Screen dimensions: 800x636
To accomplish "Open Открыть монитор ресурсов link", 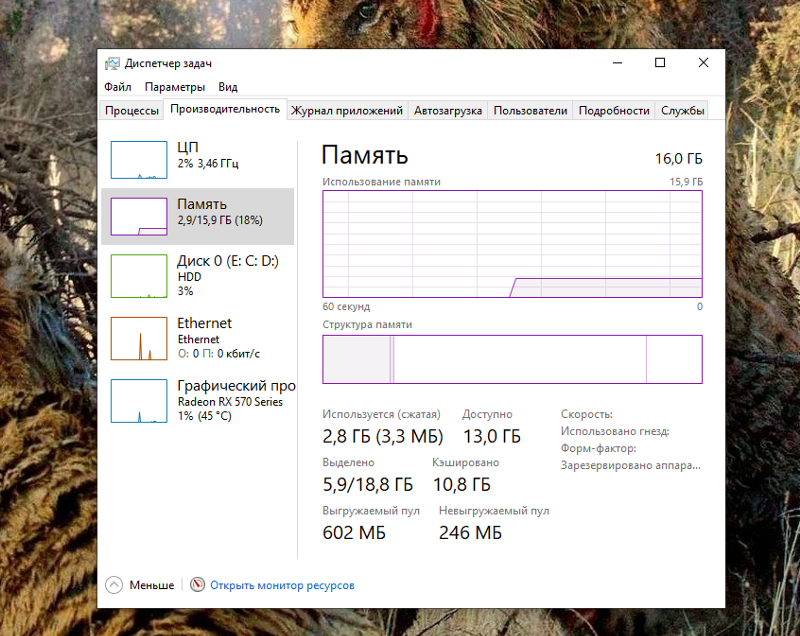I will 283,584.
